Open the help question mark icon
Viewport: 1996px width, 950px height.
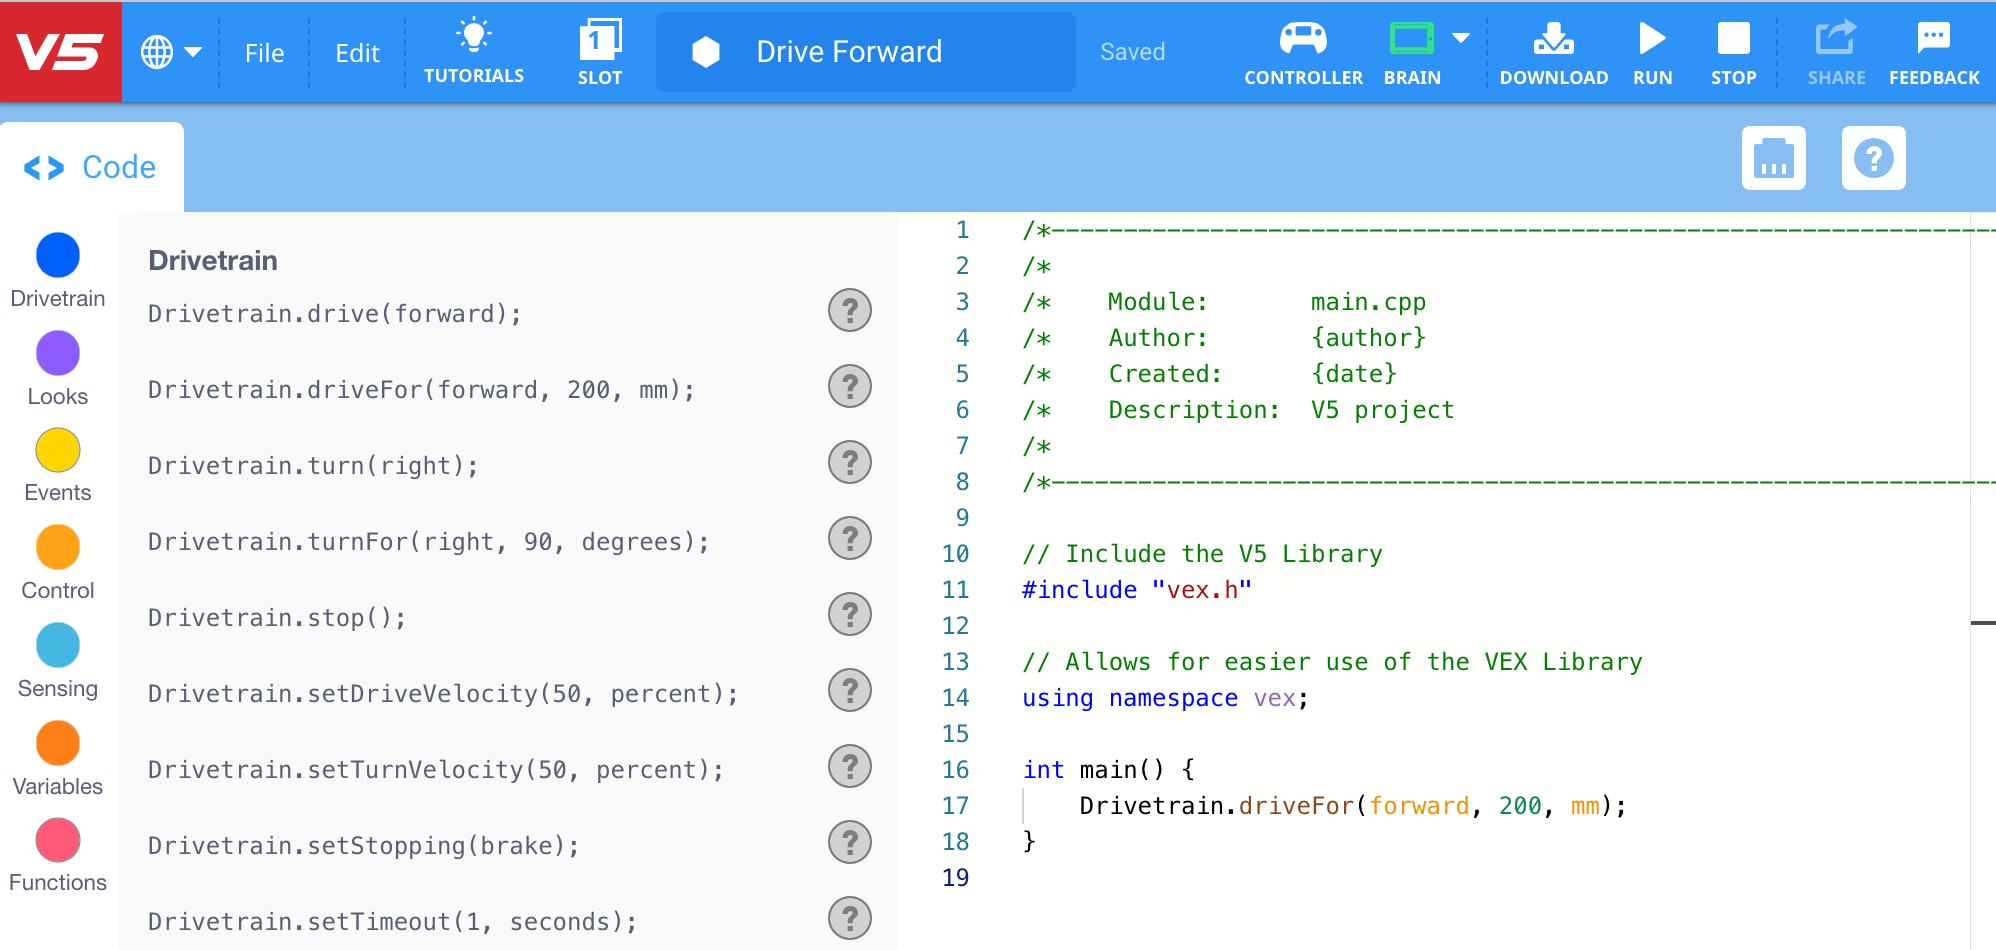point(1873,158)
